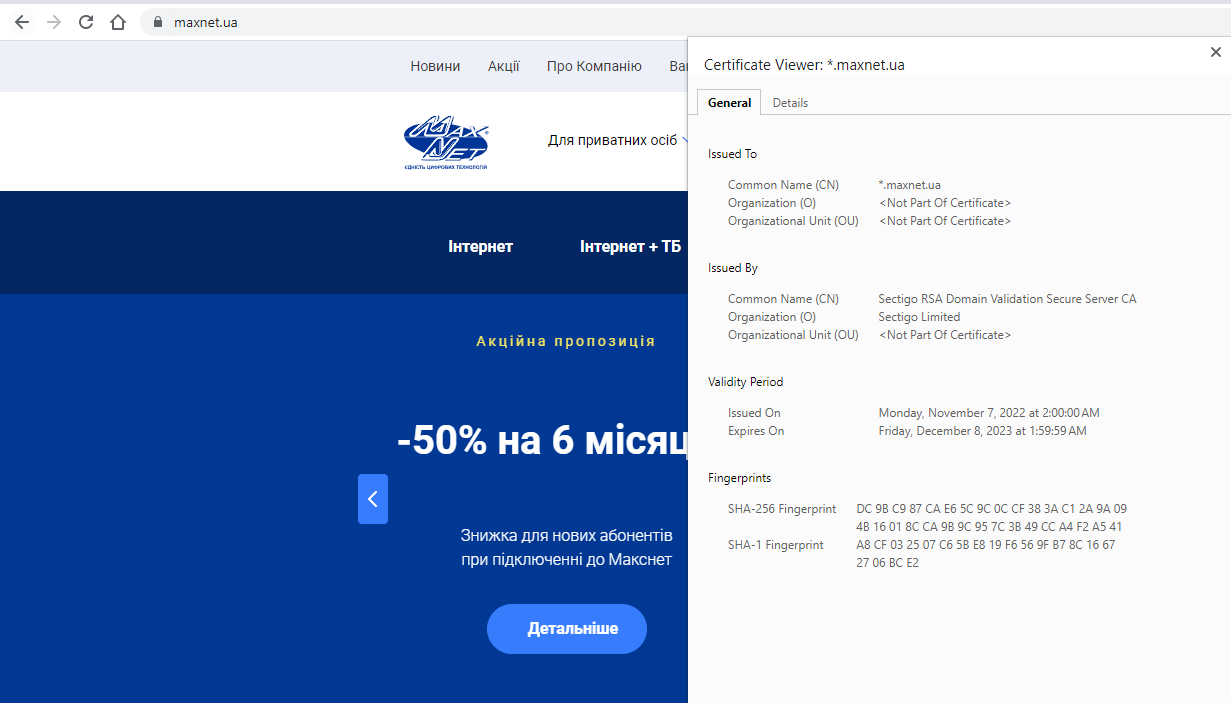Select the General tab
Screen dimensions: 1231x703
[730, 103]
